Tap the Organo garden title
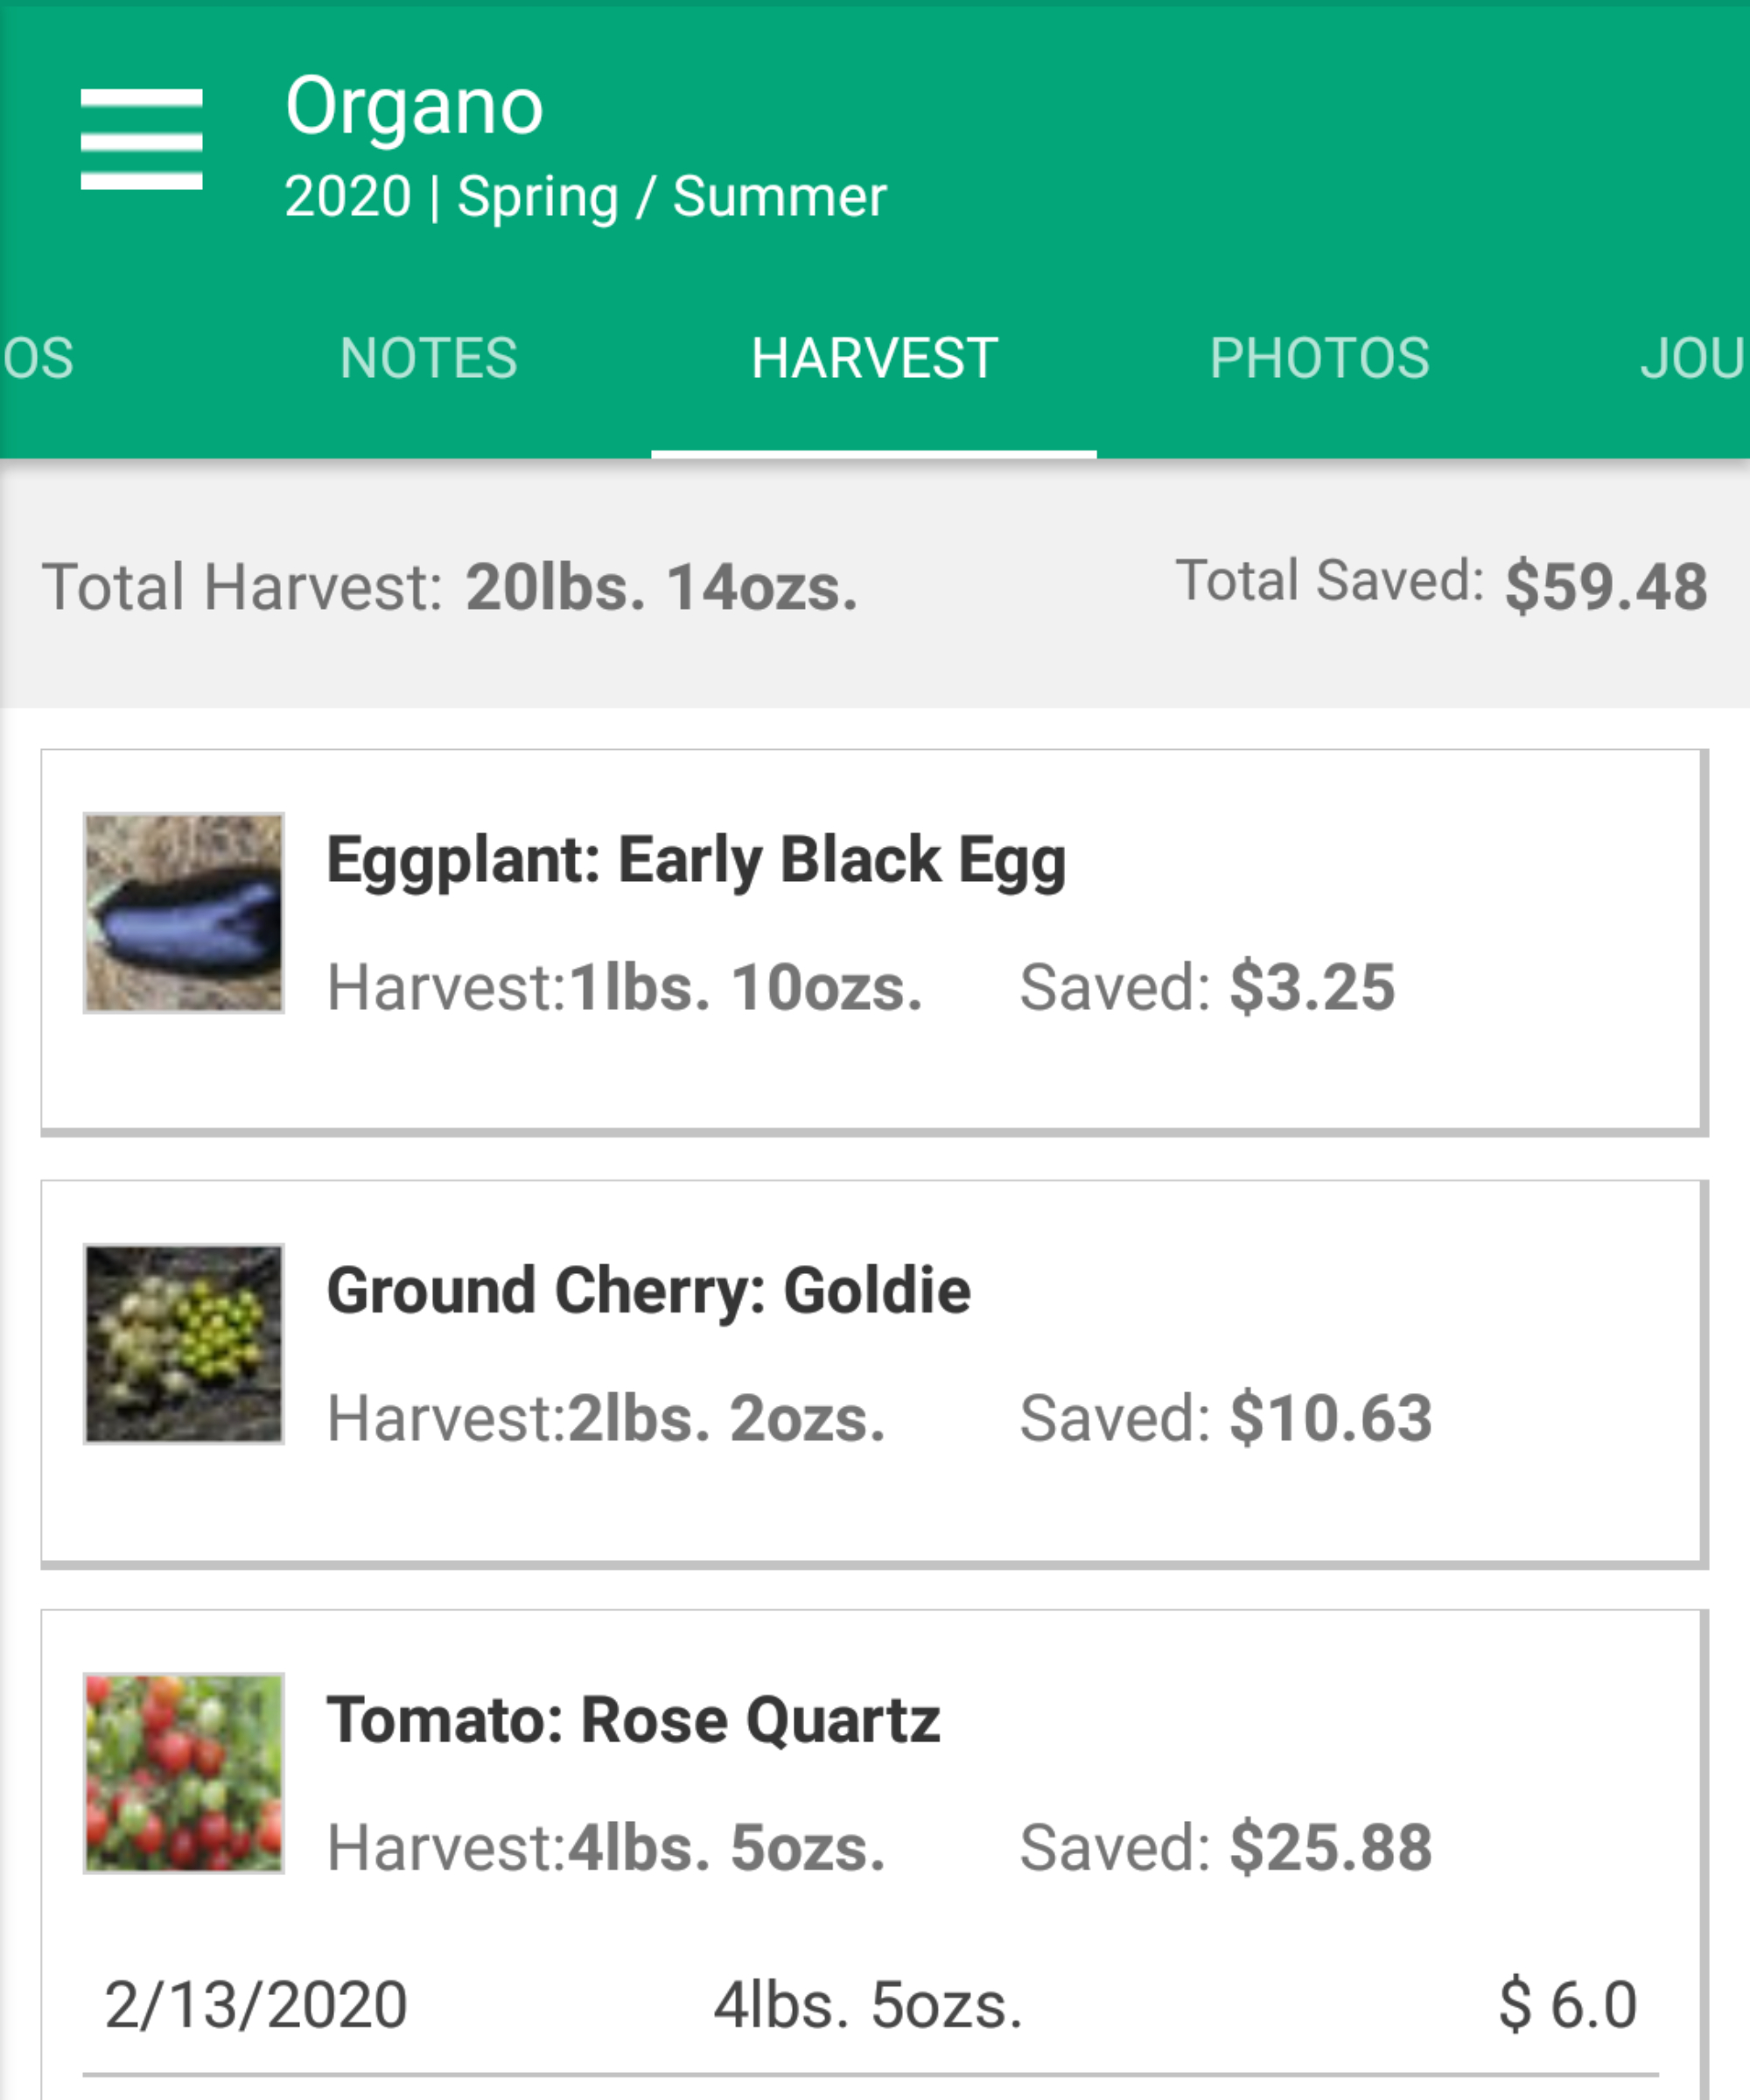 point(414,106)
